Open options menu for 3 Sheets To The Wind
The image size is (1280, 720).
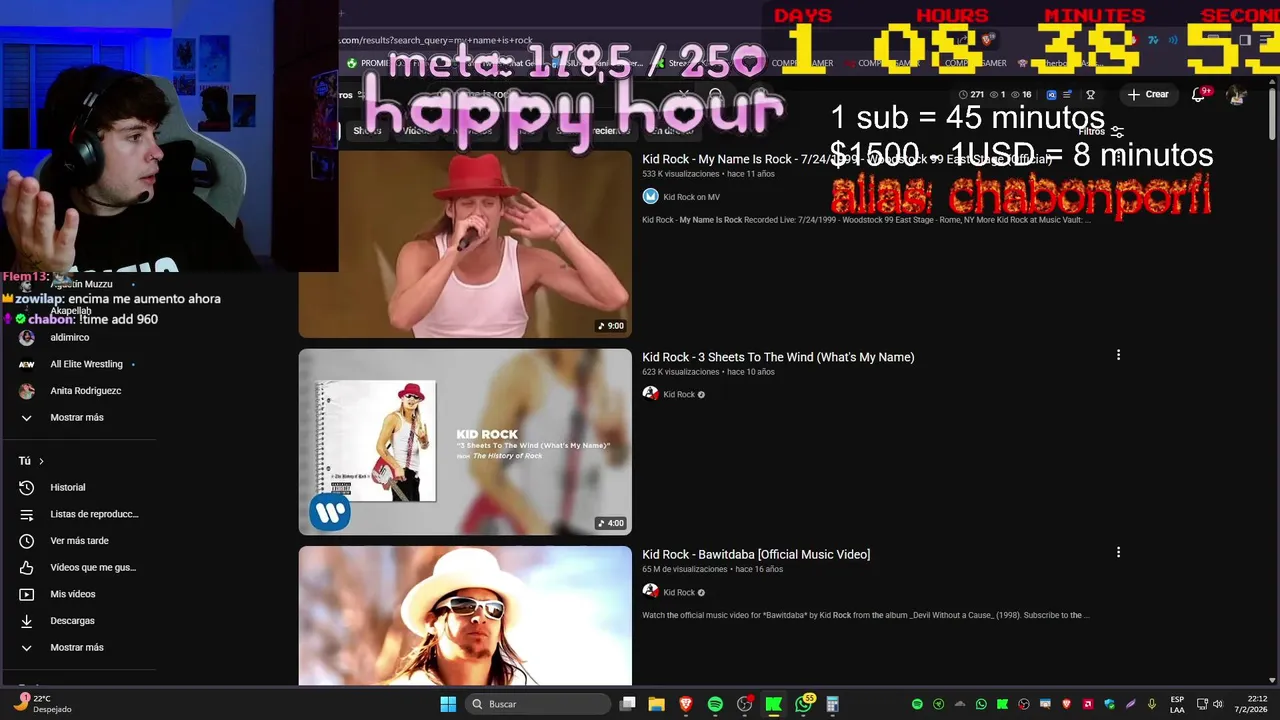pos(1118,355)
